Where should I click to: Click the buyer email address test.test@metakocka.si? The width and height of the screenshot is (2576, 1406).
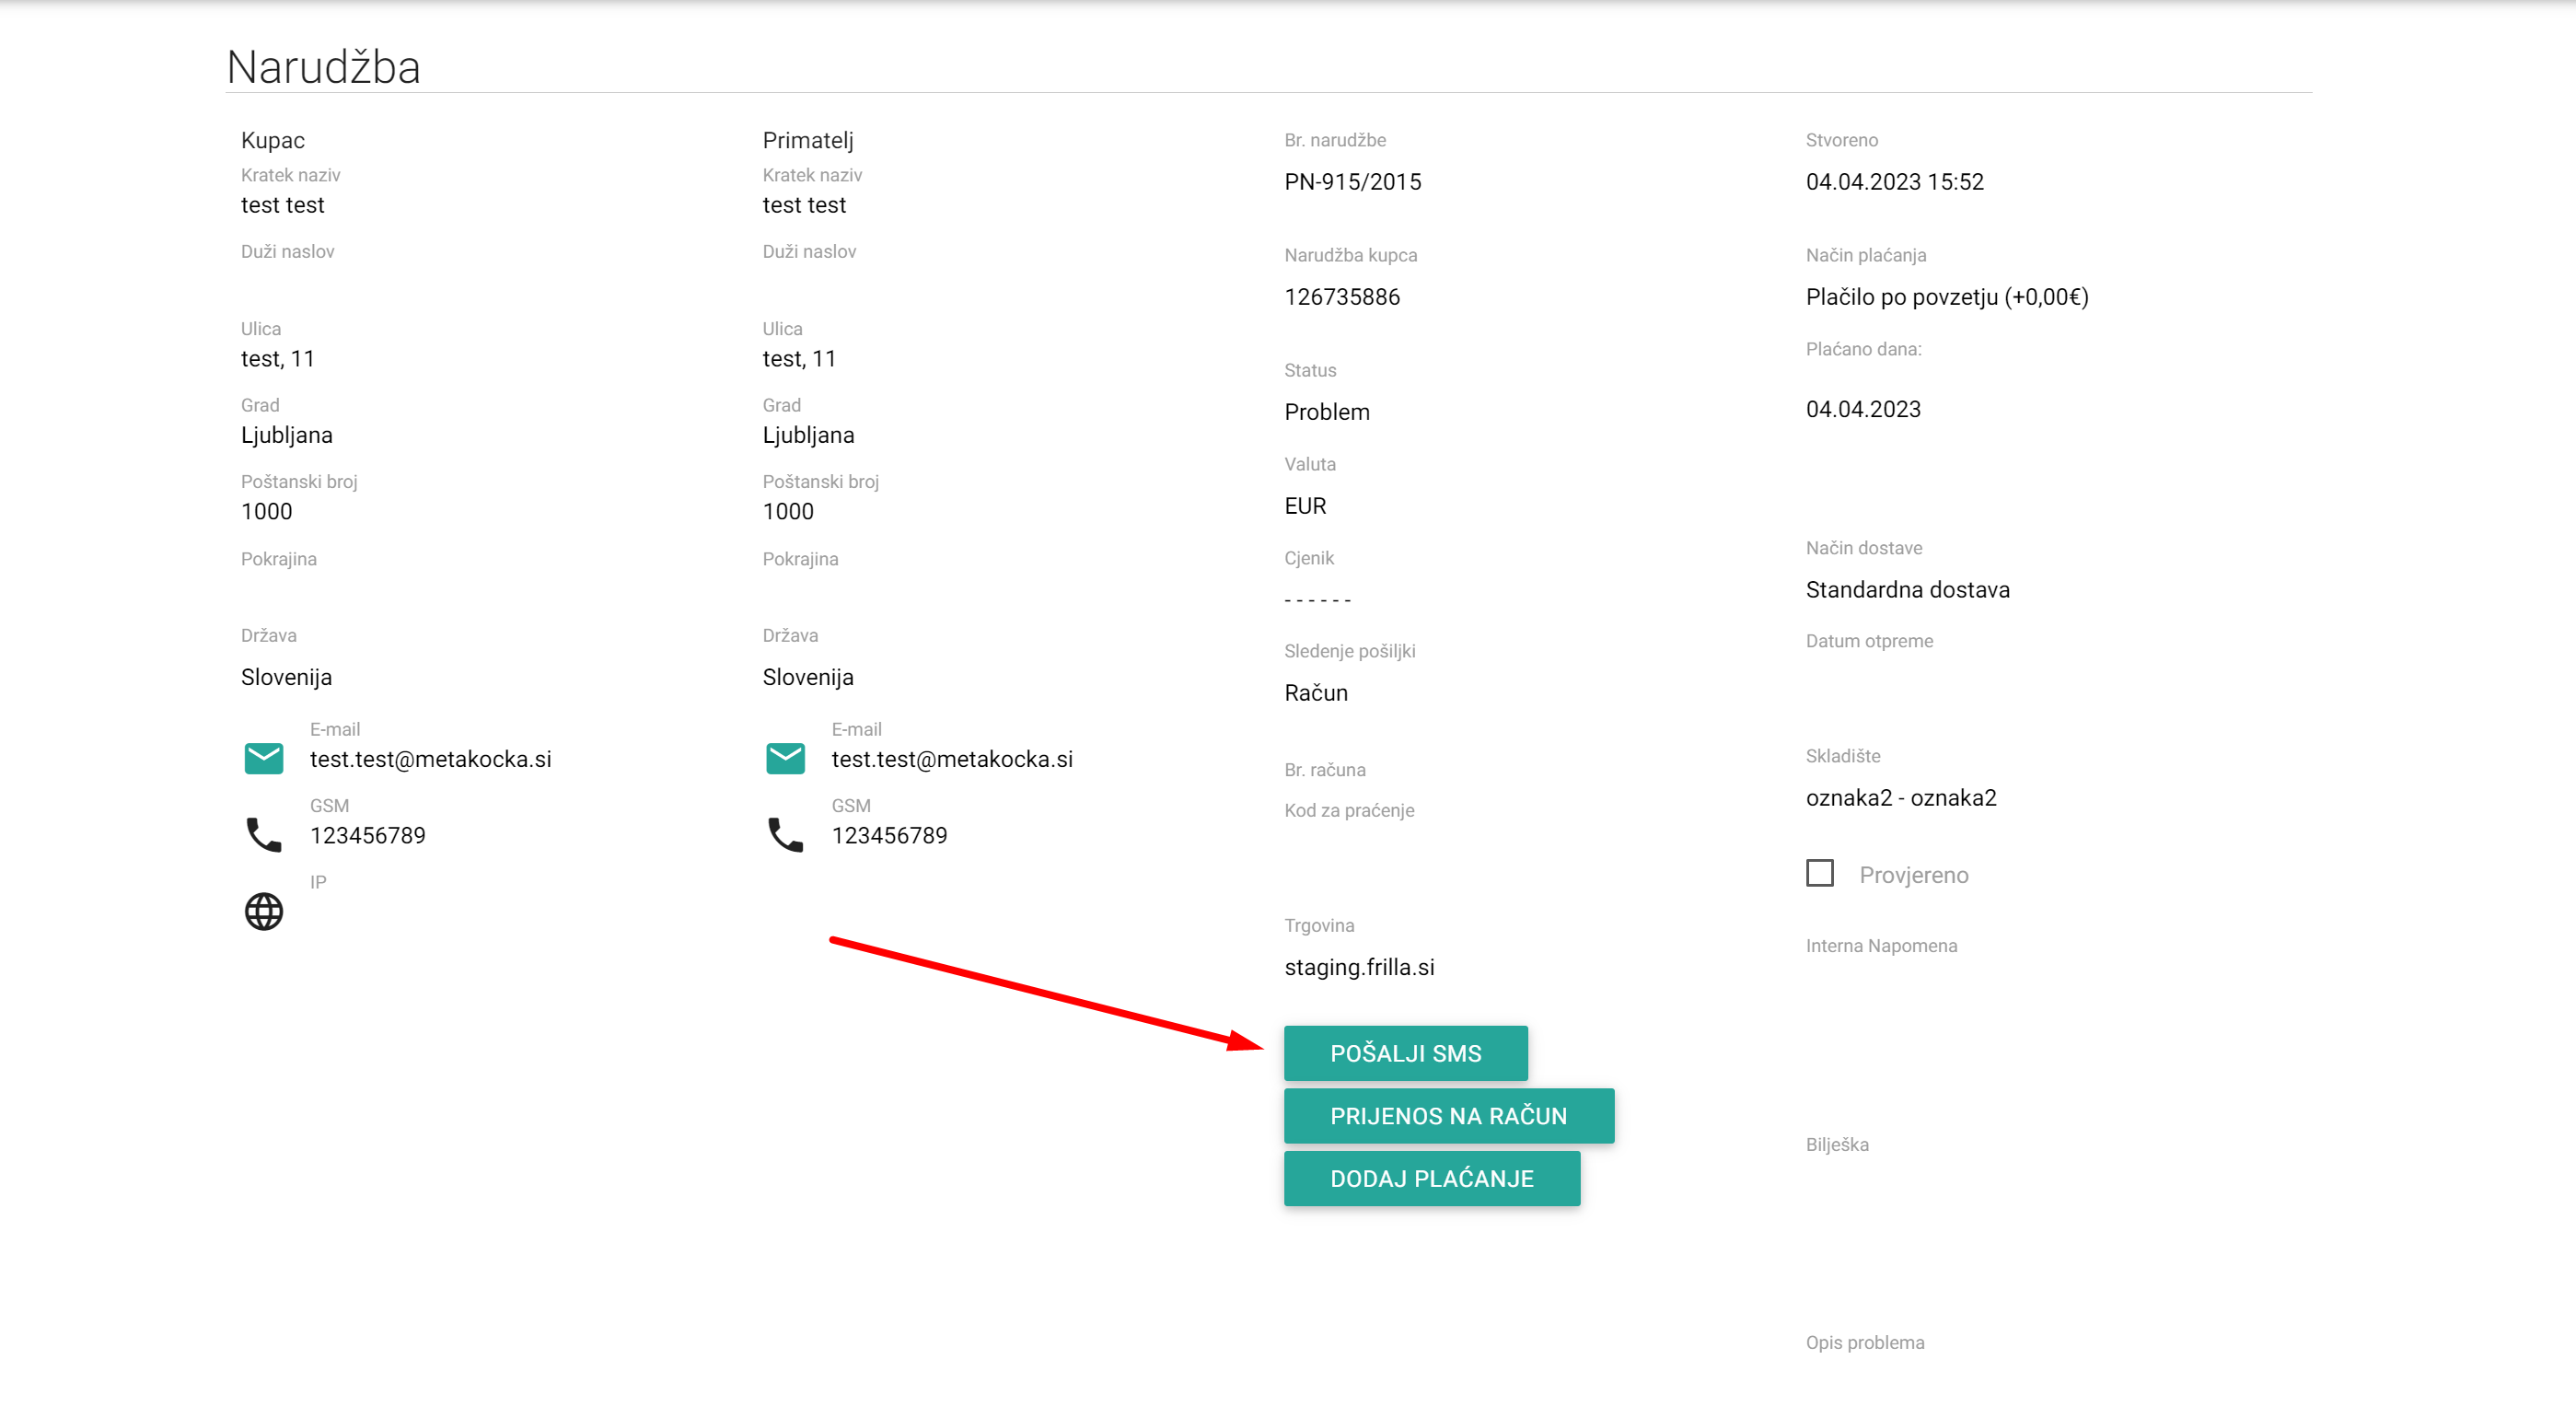(x=430, y=759)
